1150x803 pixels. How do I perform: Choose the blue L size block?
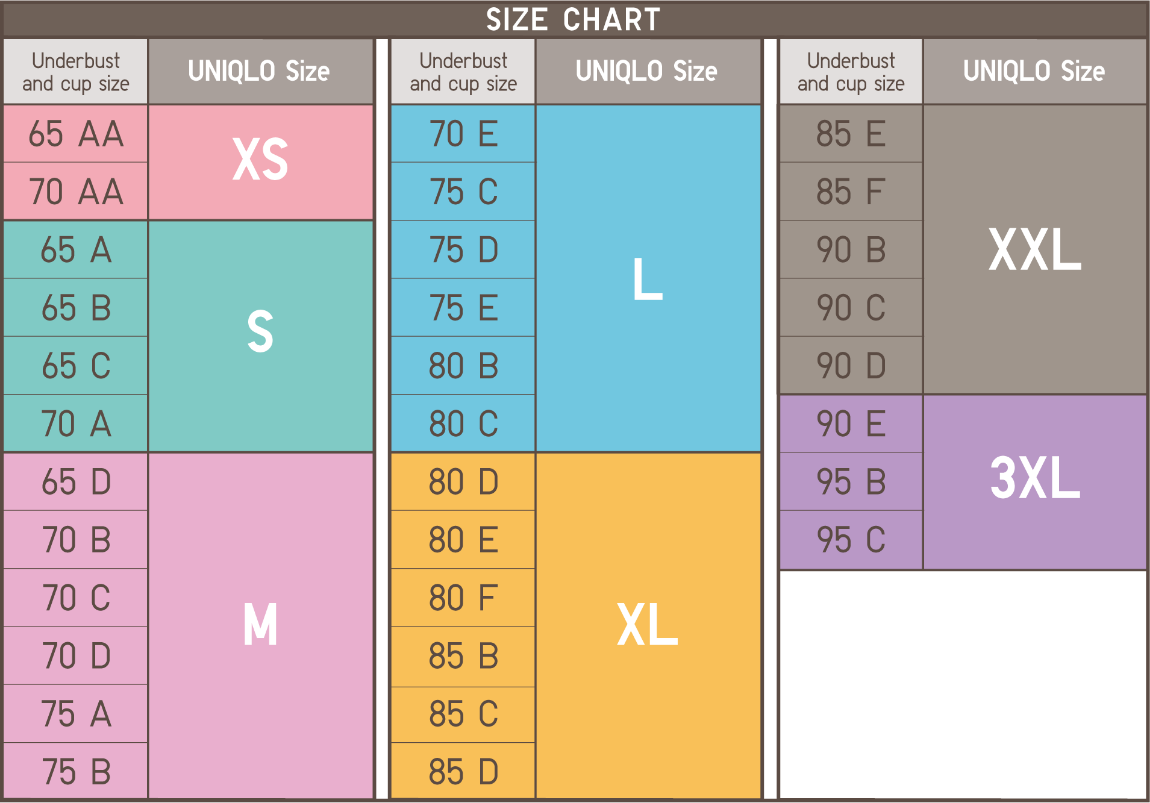(648, 279)
